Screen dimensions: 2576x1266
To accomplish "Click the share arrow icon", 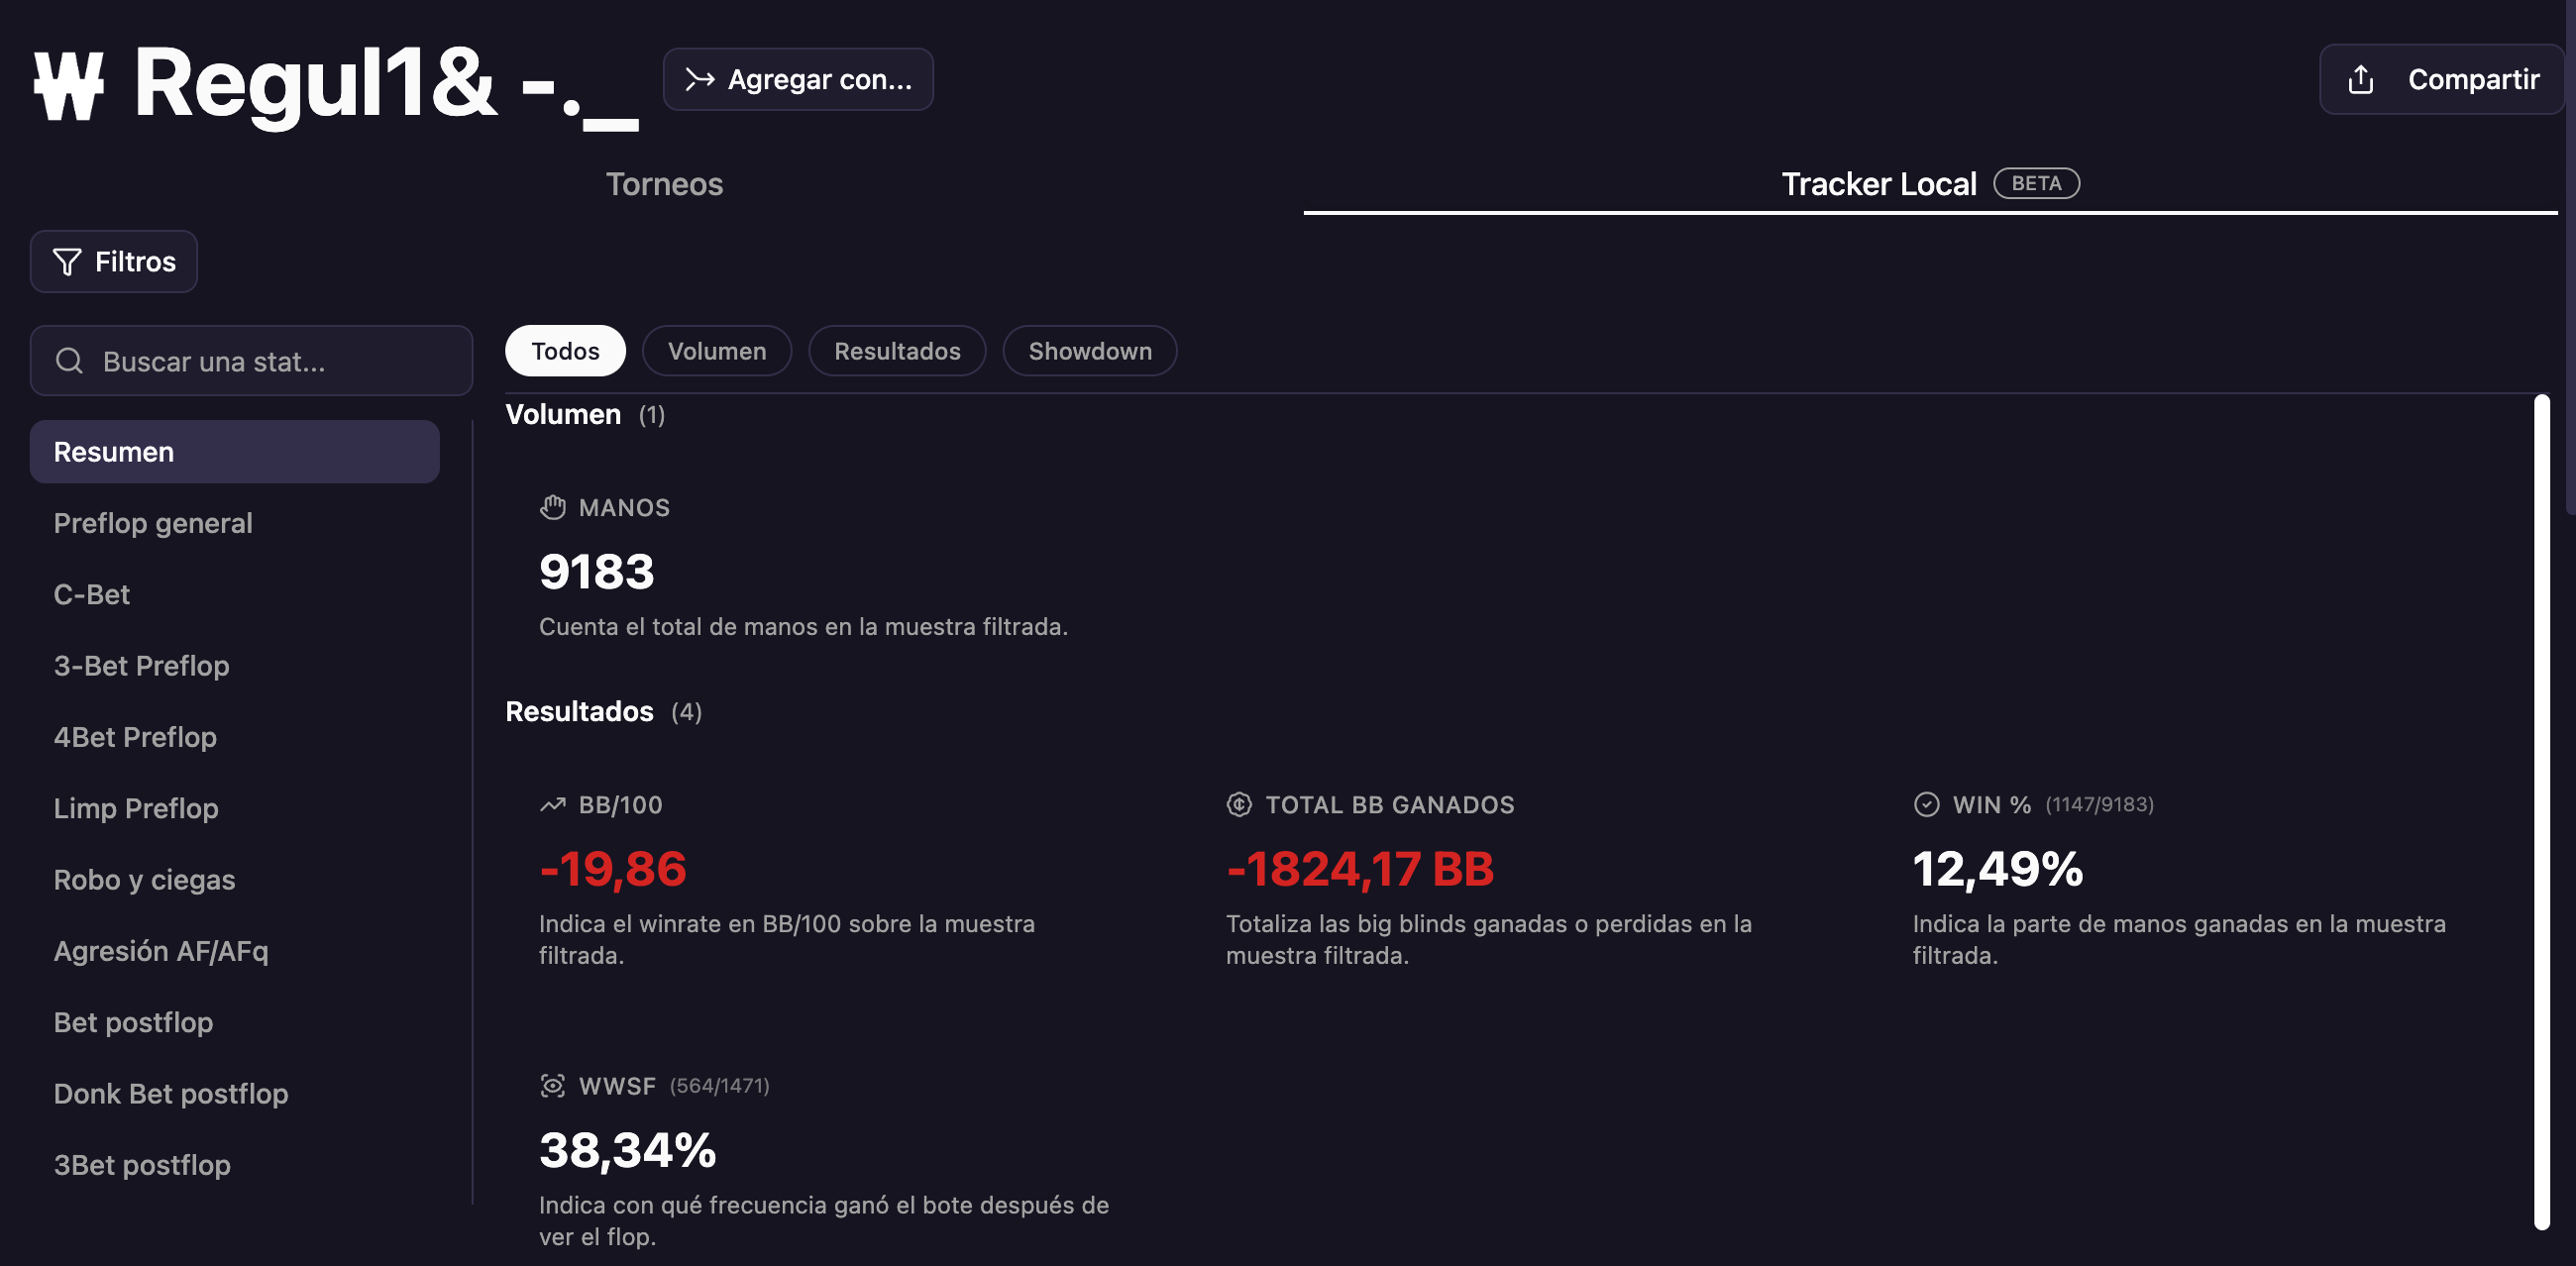I will (x=2361, y=79).
